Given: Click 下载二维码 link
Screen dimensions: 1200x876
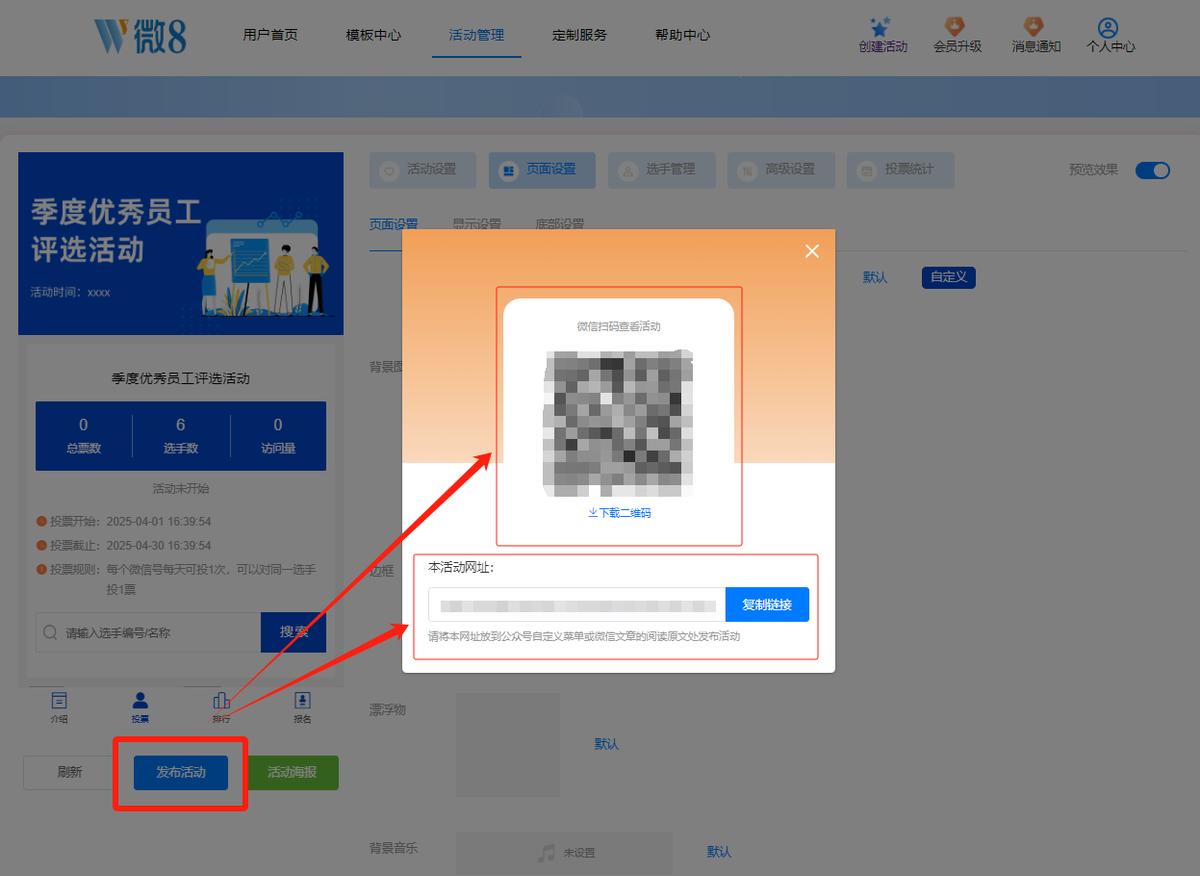Looking at the screenshot, I should [x=619, y=513].
